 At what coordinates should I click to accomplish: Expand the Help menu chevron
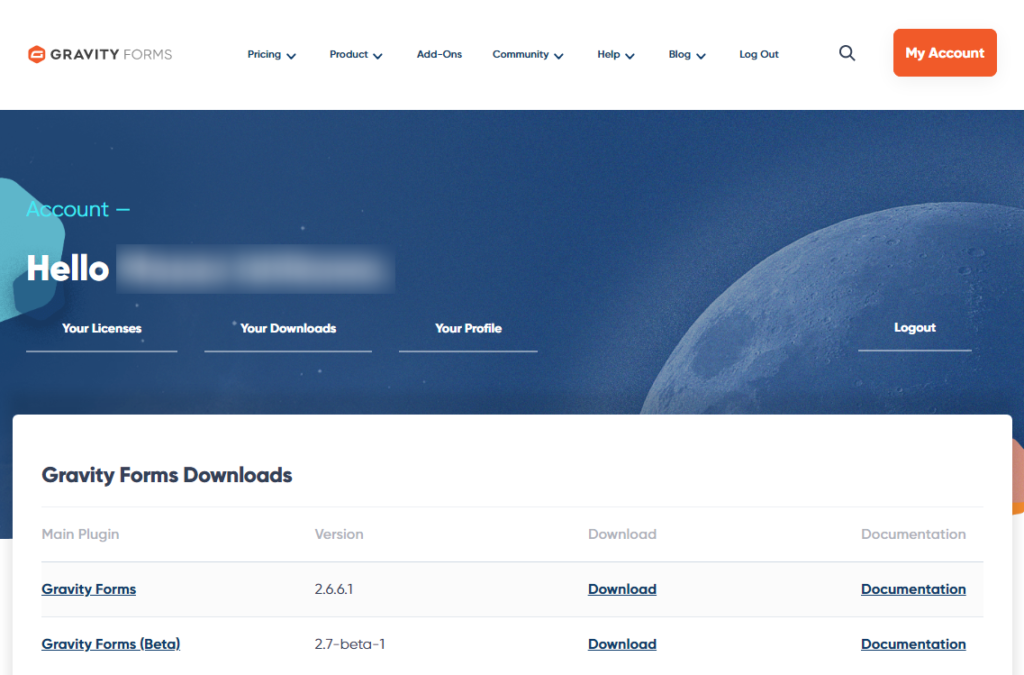point(630,56)
